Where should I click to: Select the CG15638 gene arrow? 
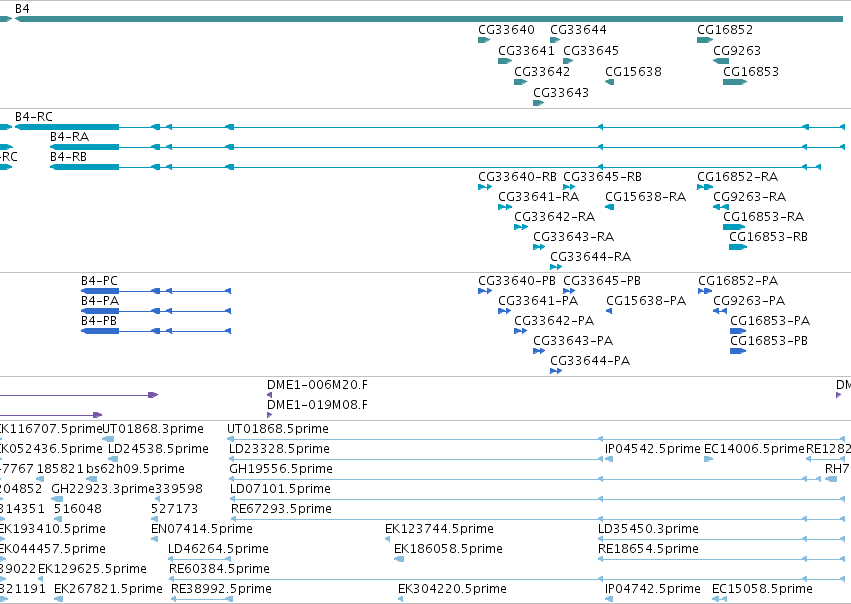pyautogui.click(x=609, y=82)
